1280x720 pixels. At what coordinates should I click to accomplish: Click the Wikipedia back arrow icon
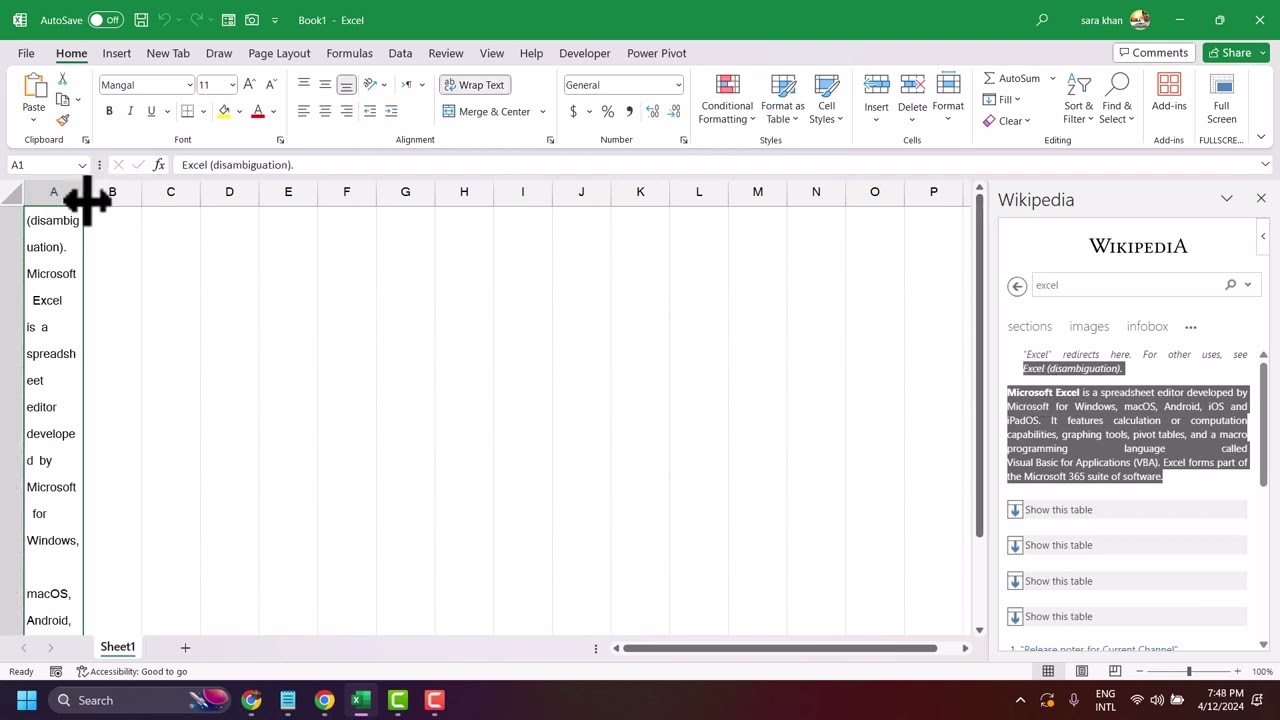pos(1017,286)
